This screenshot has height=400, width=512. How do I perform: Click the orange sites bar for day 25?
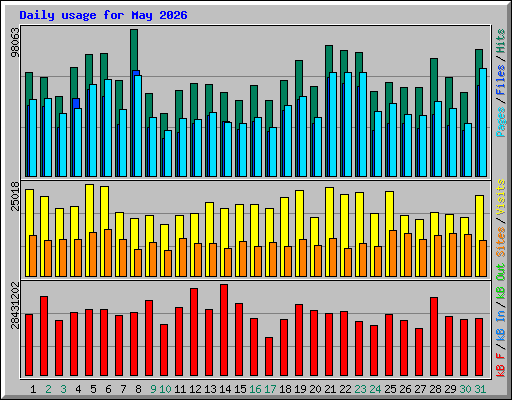pyautogui.click(x=393, y=253)
